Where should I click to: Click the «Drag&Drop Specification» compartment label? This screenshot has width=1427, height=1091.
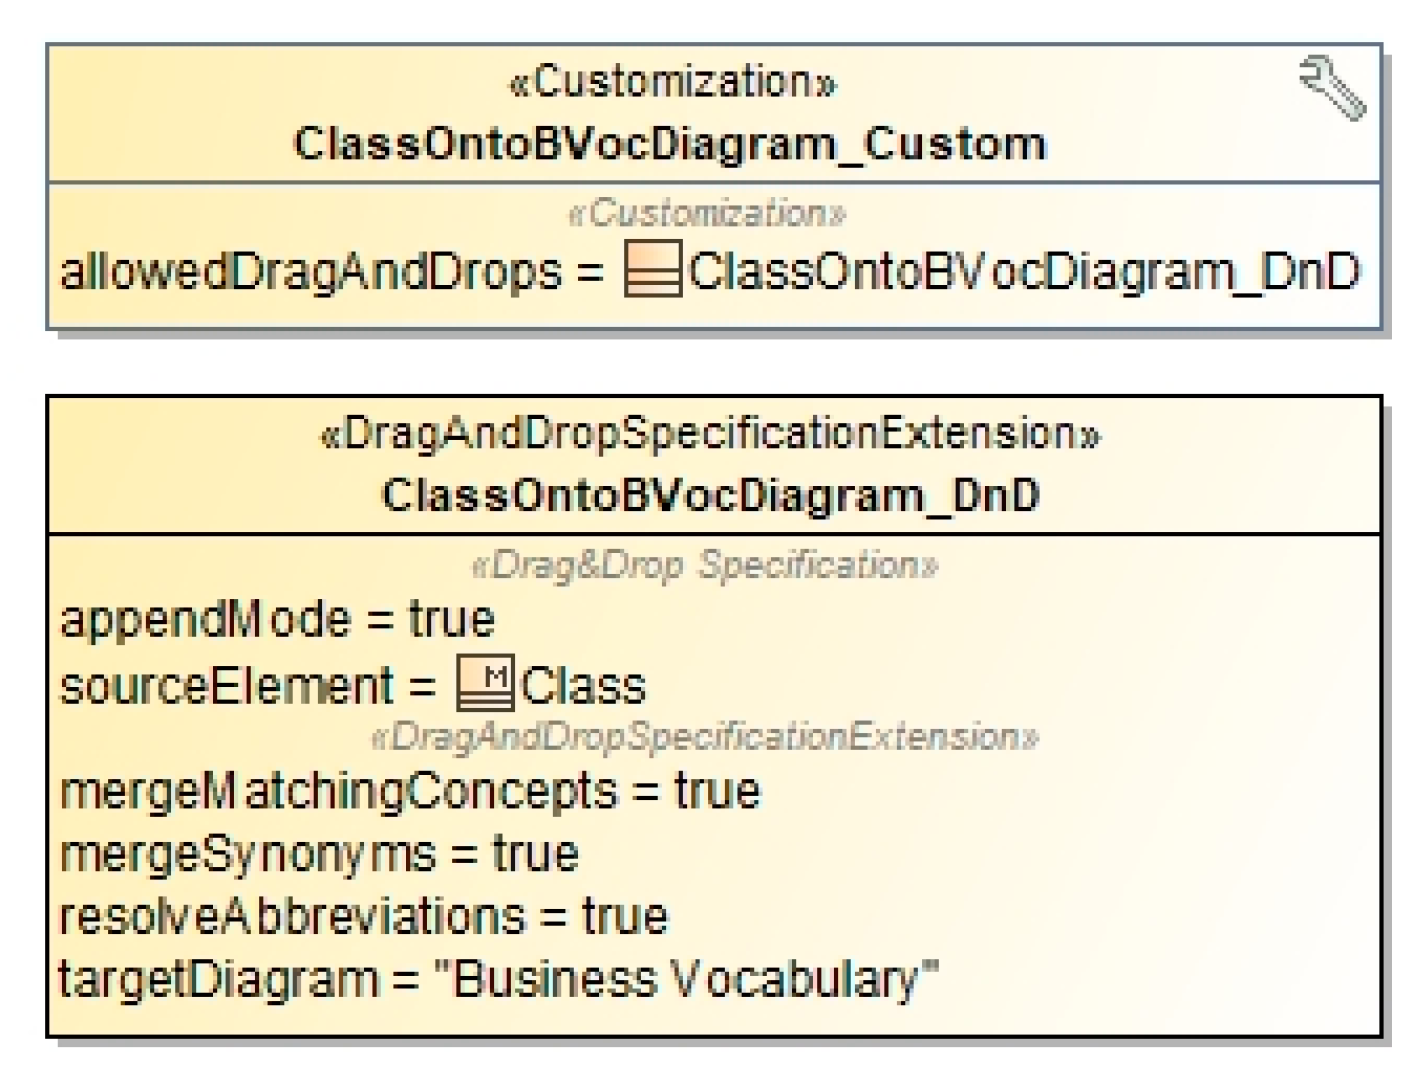(705, 566)
